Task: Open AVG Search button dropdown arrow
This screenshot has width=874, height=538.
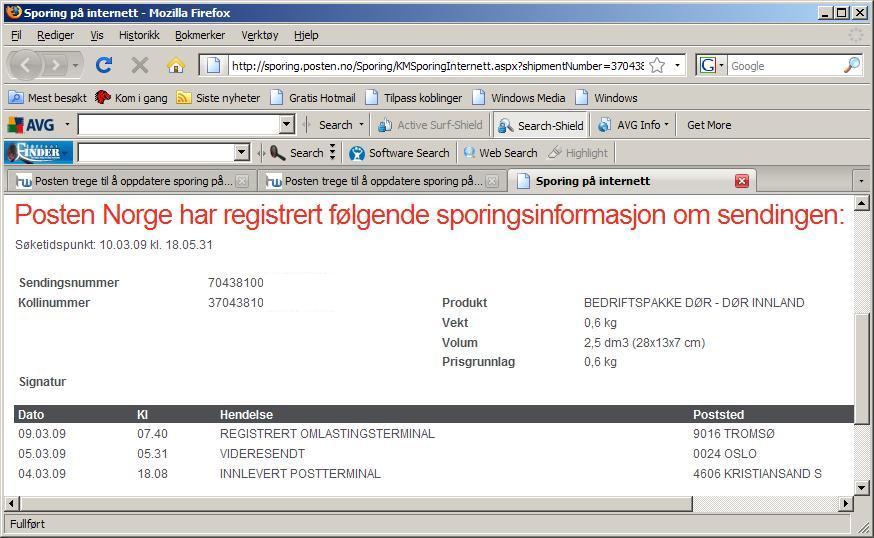Action: (x=361, y=125)
